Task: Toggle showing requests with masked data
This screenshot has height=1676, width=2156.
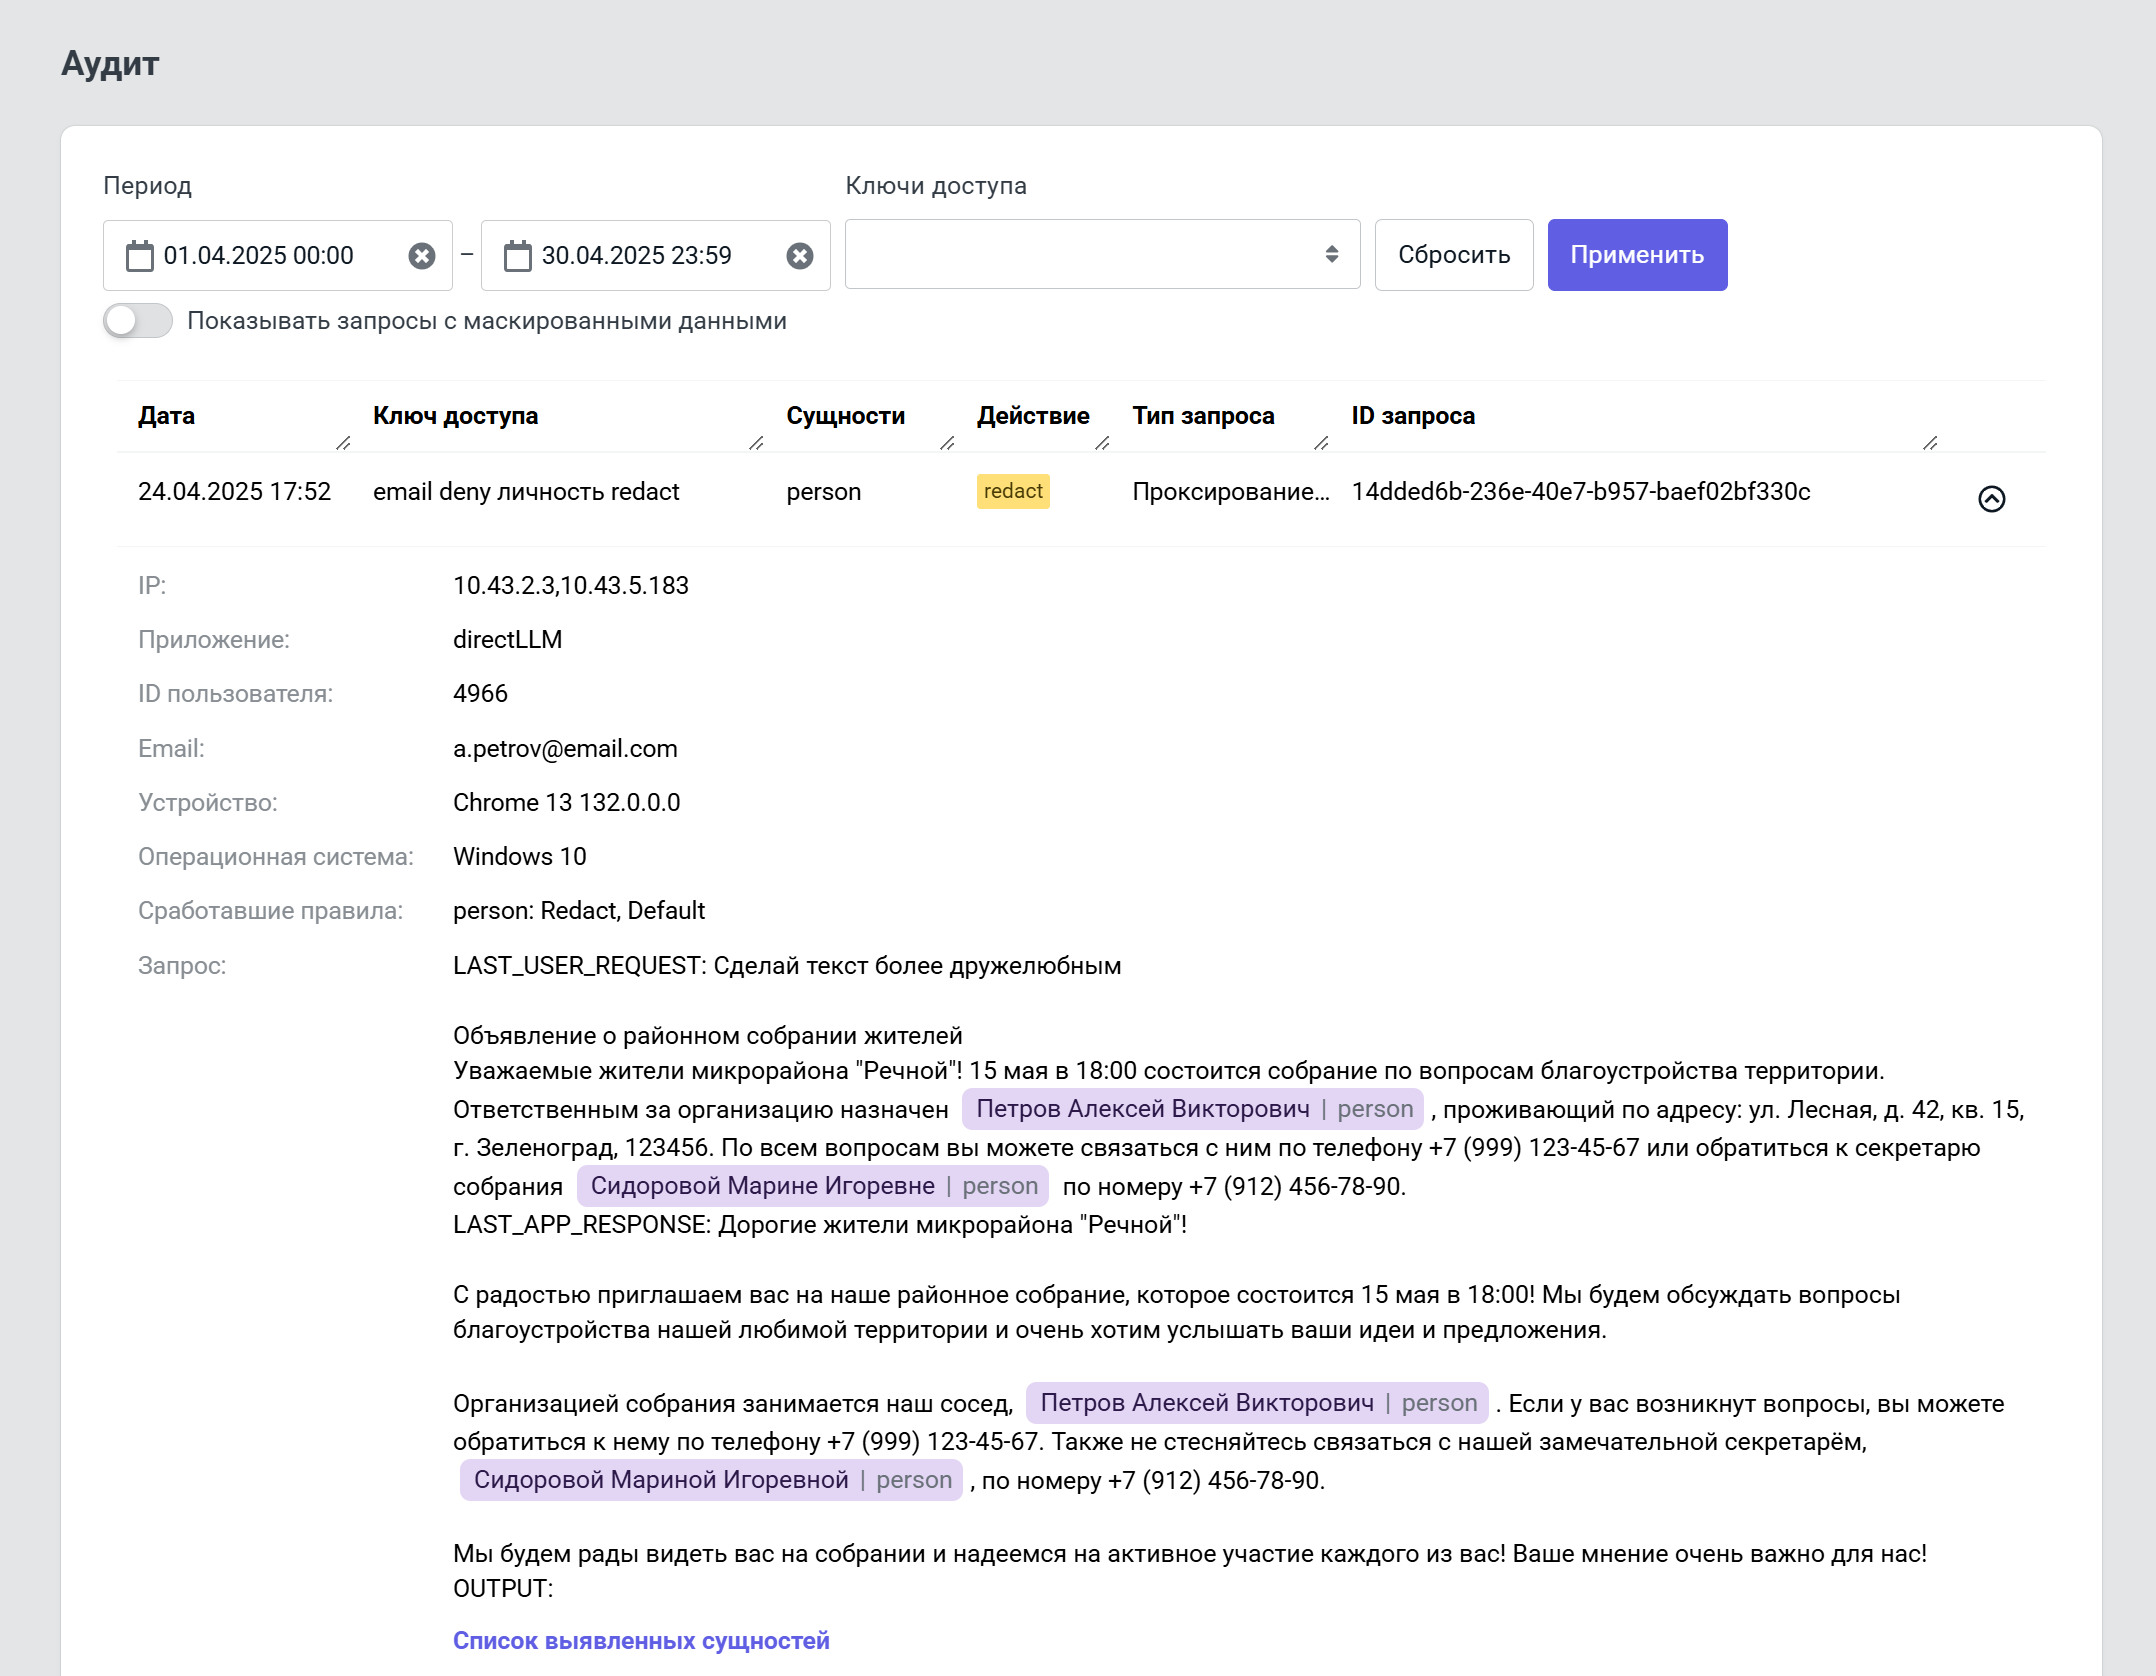Action: point(138,321)
